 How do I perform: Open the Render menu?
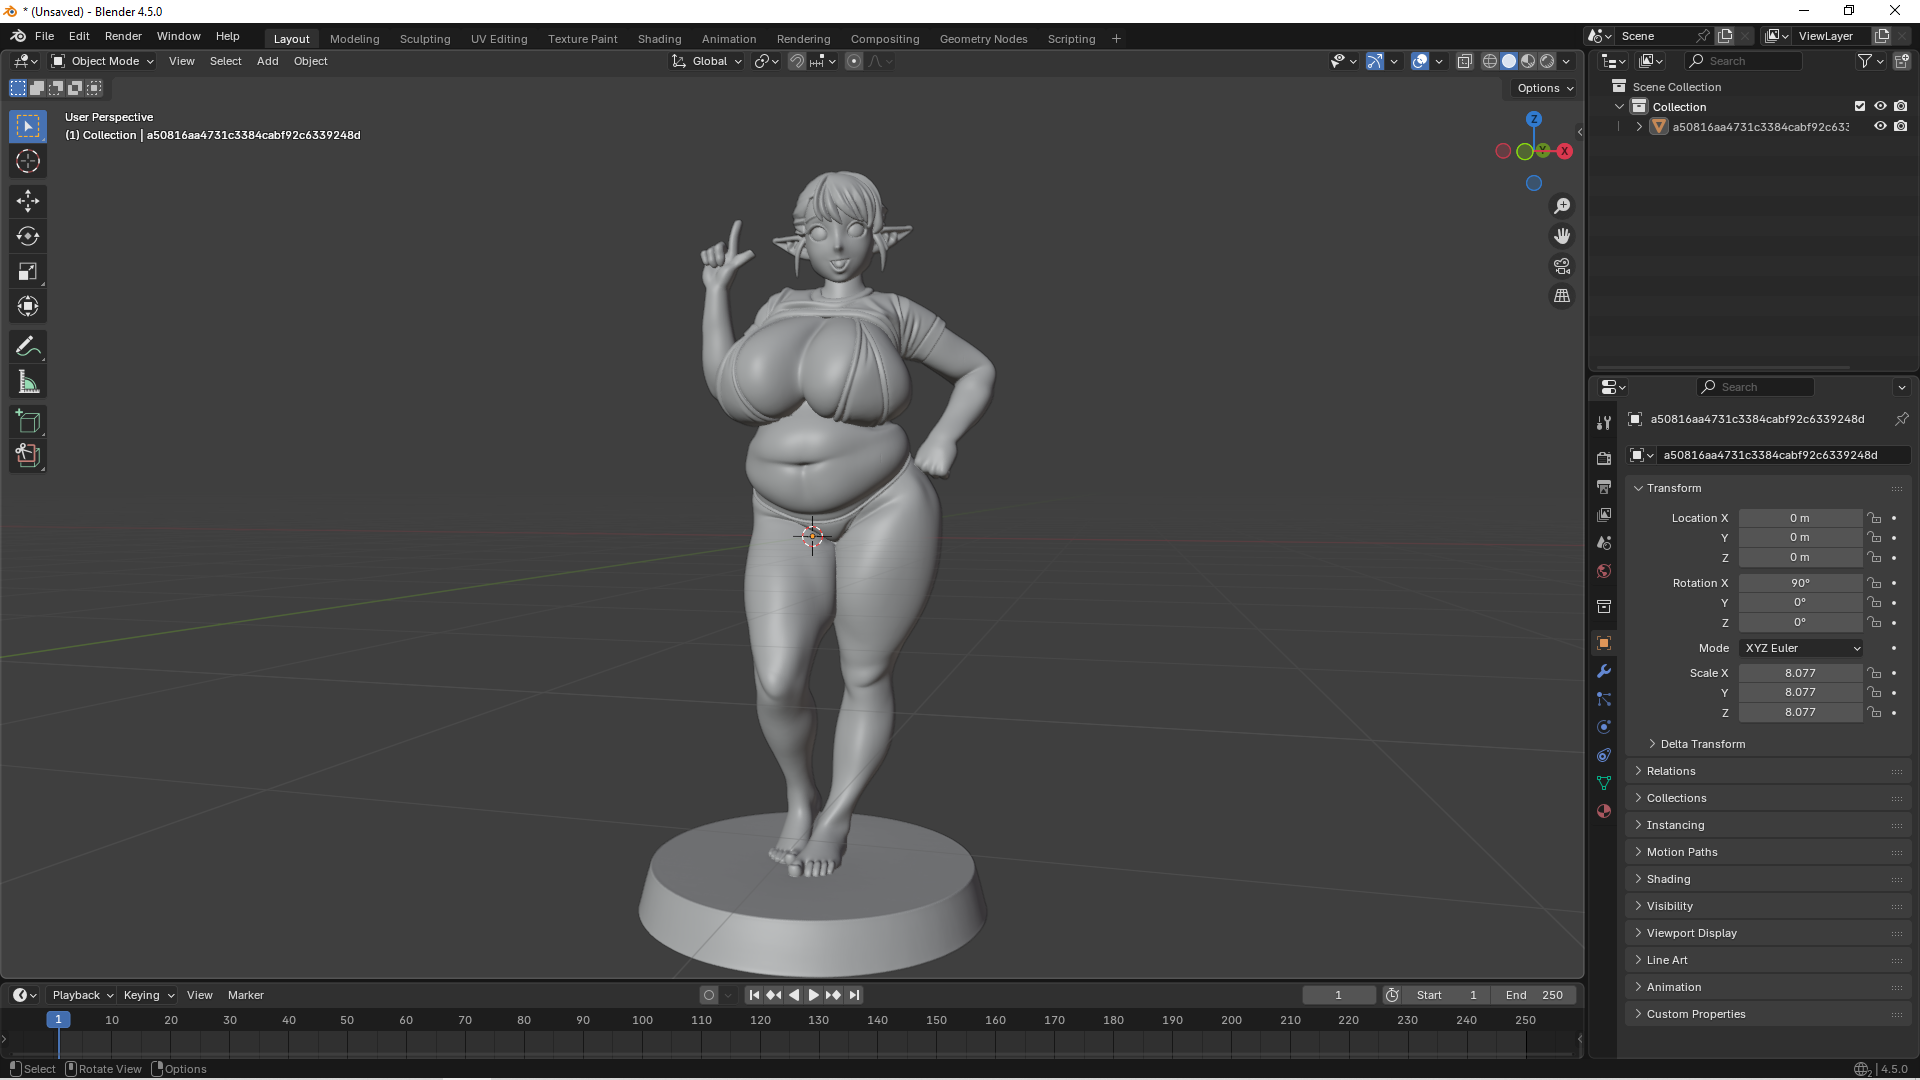(x=123, y=36)
